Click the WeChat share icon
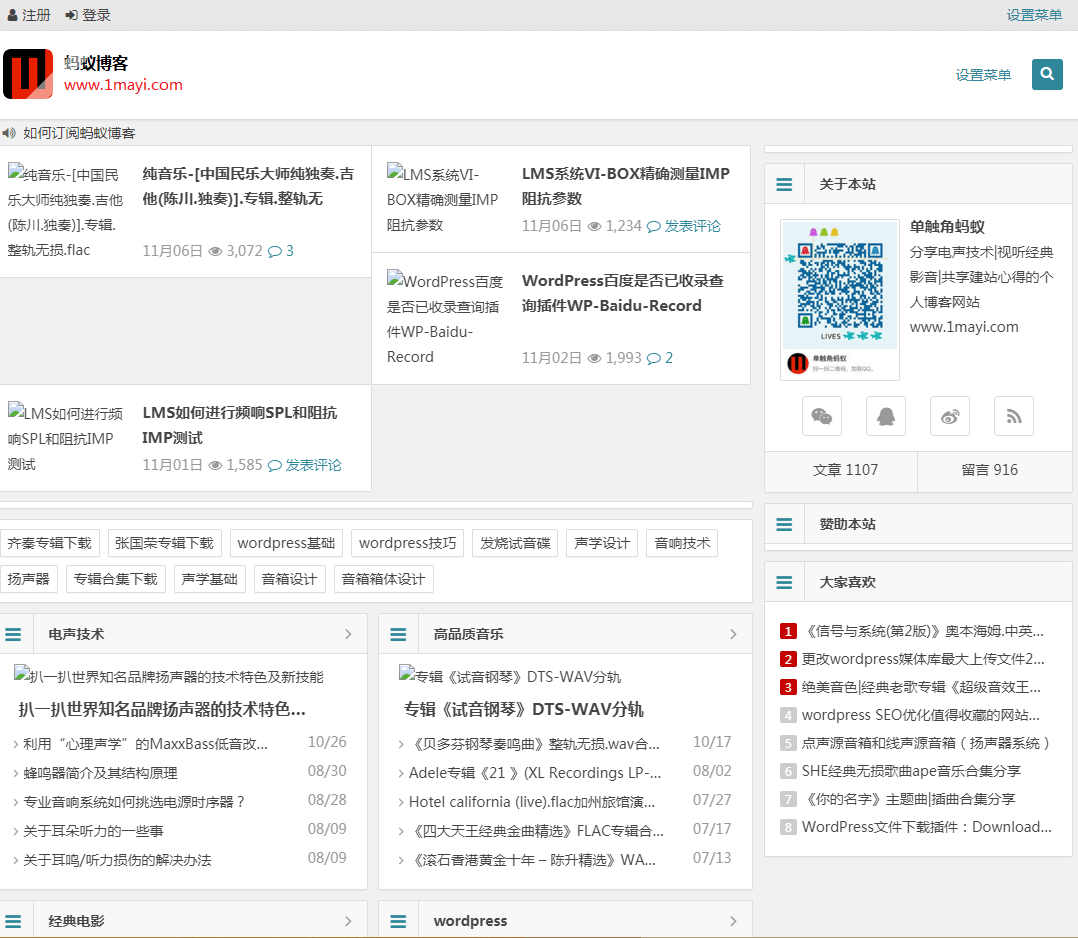This screenshot has height=938, width=1078. pyautogui.click(x=821, y=416)
